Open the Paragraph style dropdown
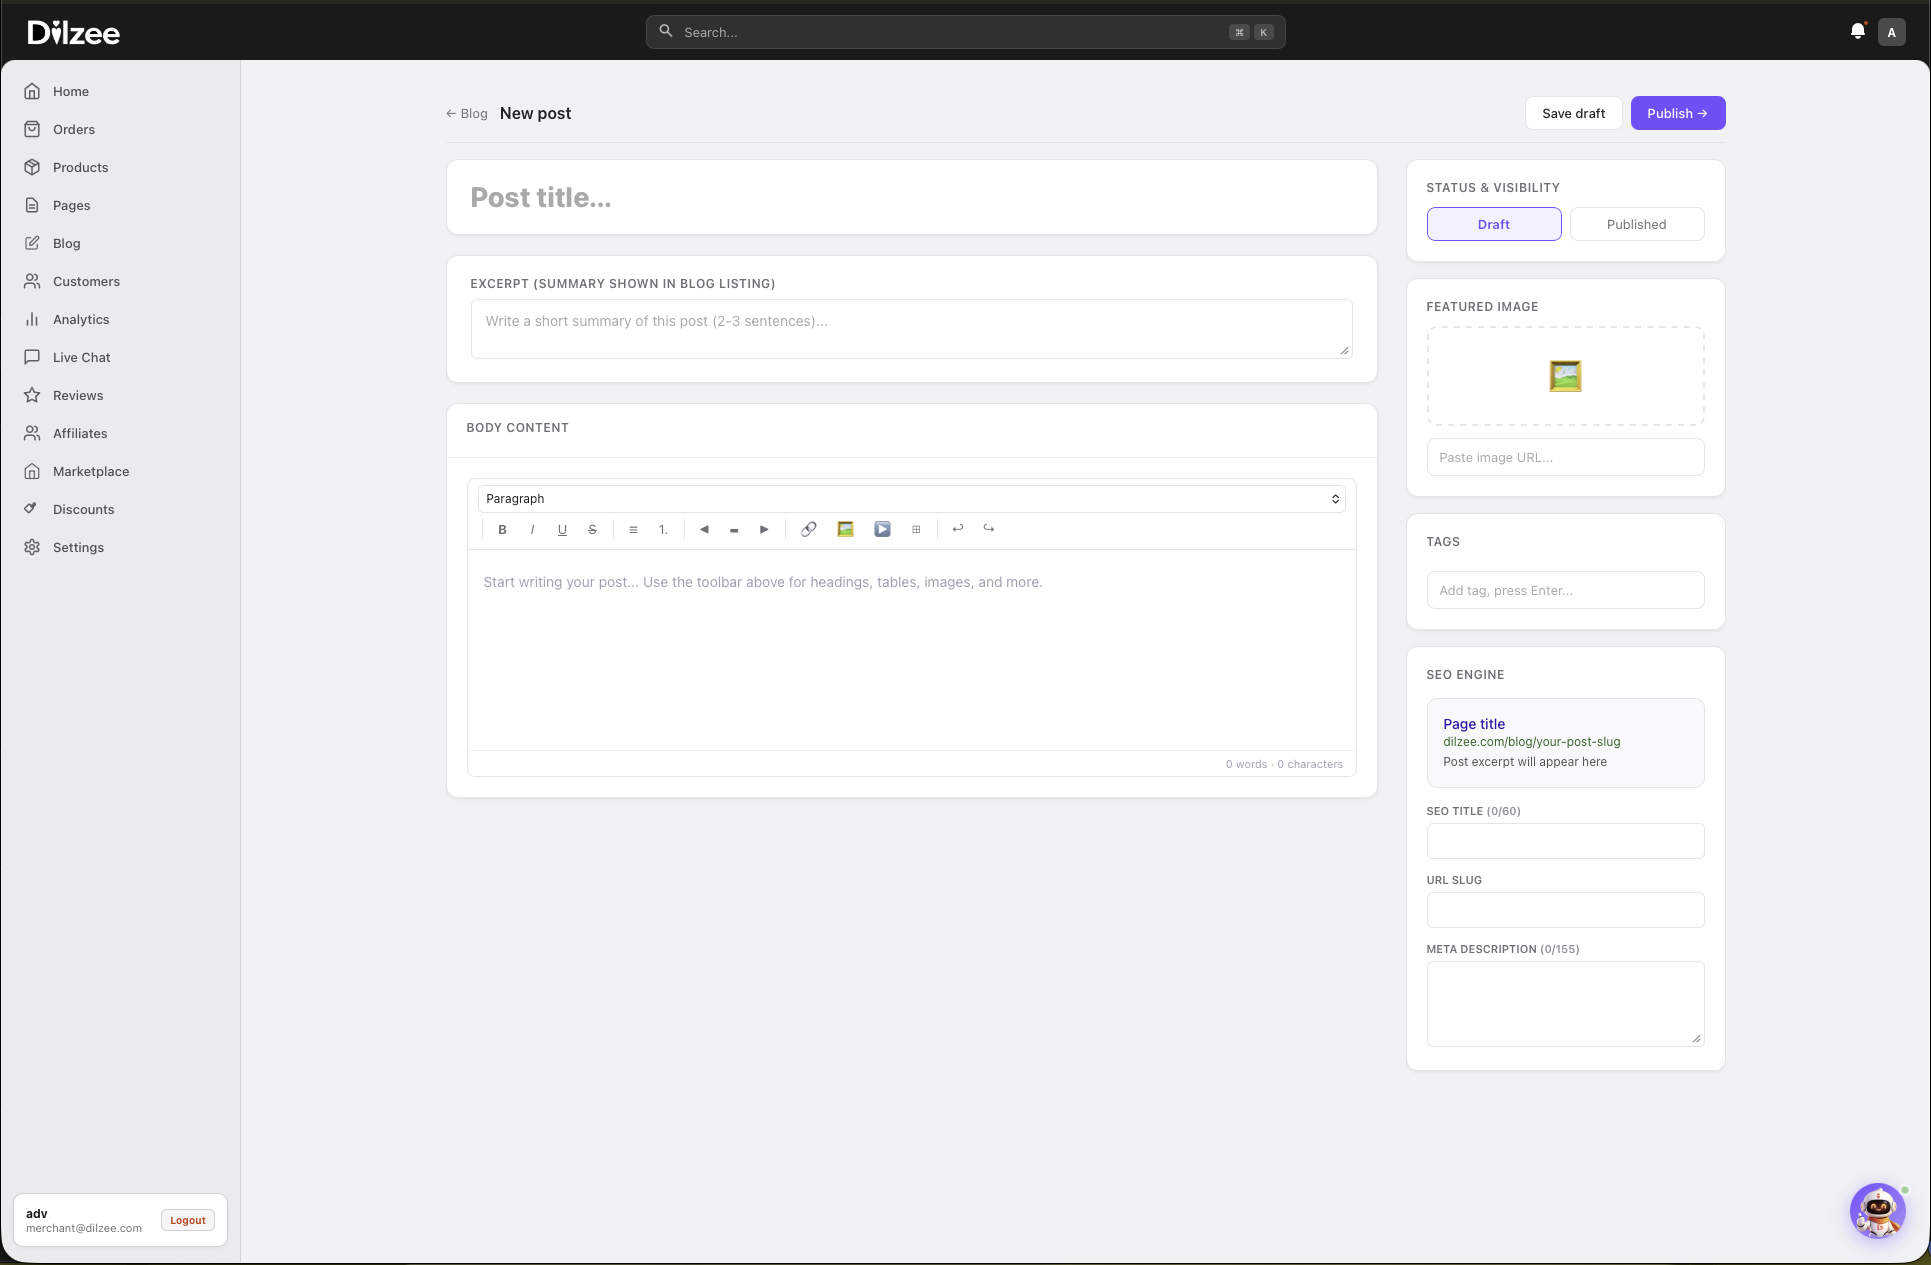 pyautogui.click(x=911, y=499)
